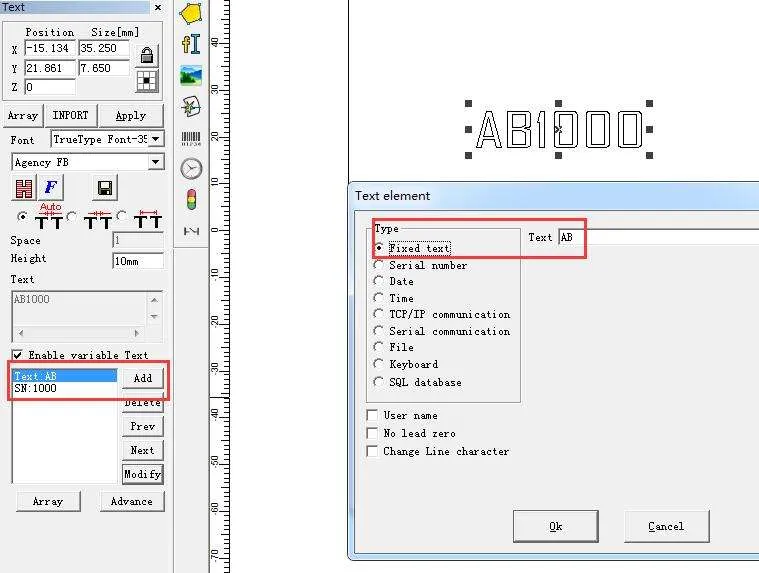Click the Y size field 7.650
This screenshot has height=573, width=759.
click(x=104, y=68)
